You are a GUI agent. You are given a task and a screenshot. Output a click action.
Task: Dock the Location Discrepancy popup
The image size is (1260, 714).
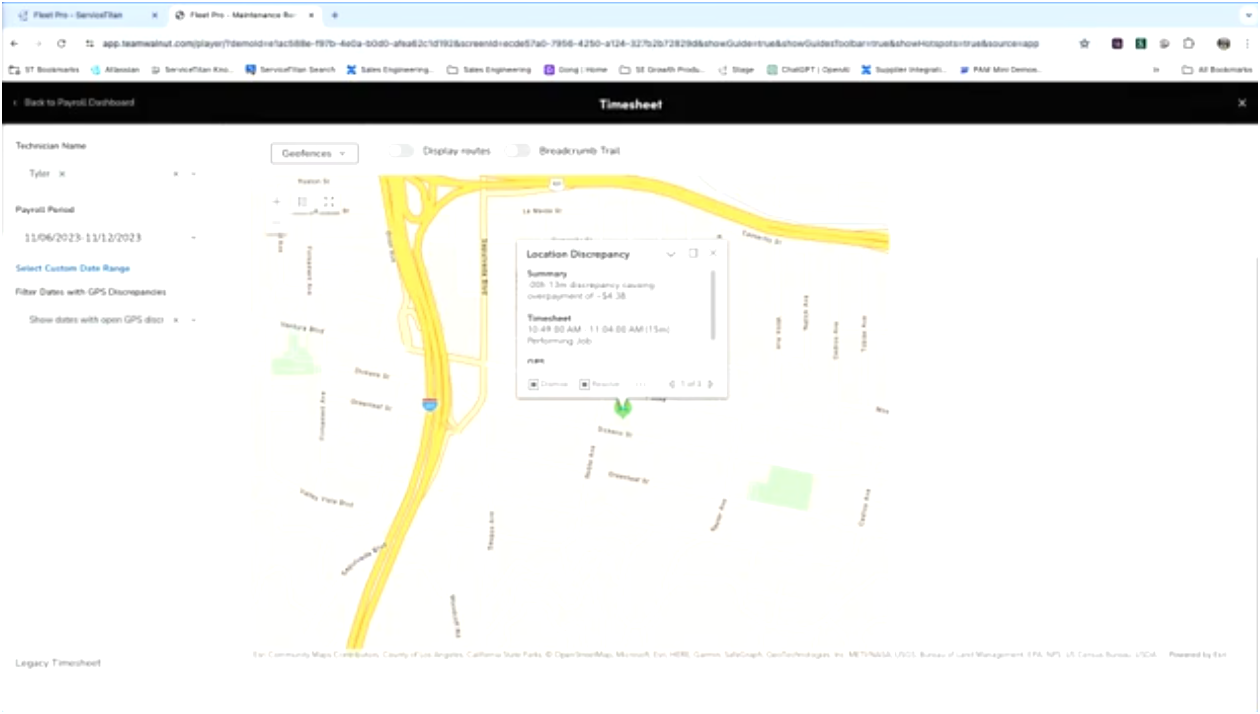(x=693, y=254)
